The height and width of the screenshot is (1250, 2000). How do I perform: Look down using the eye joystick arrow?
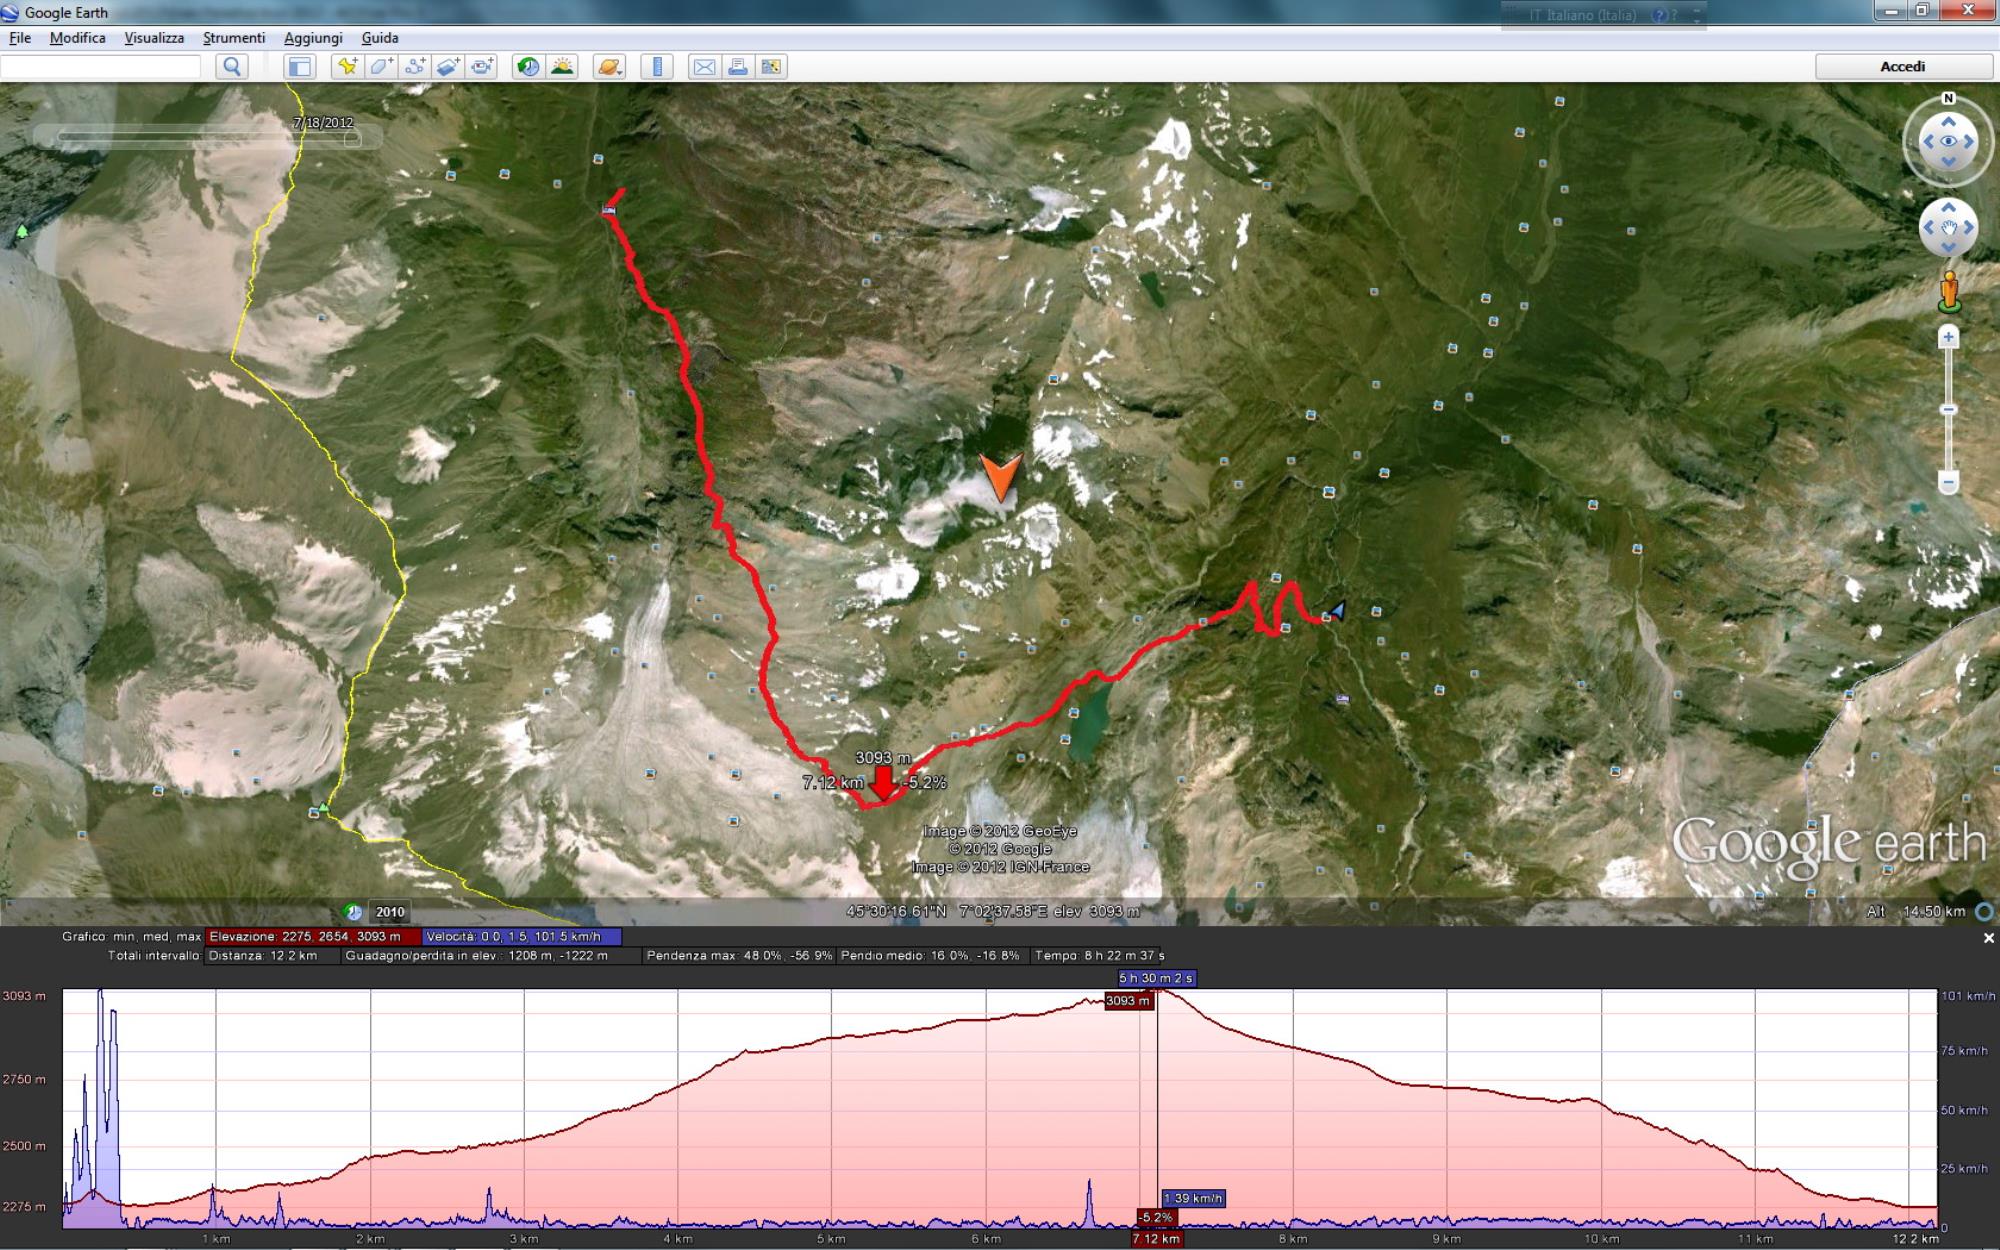pos(1948,163)
